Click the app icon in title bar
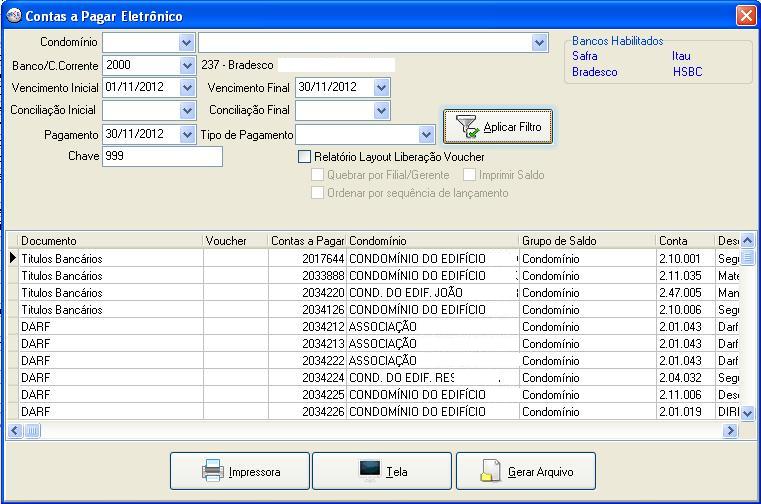Viewport: 761px width, 504px height. [13, 16]
